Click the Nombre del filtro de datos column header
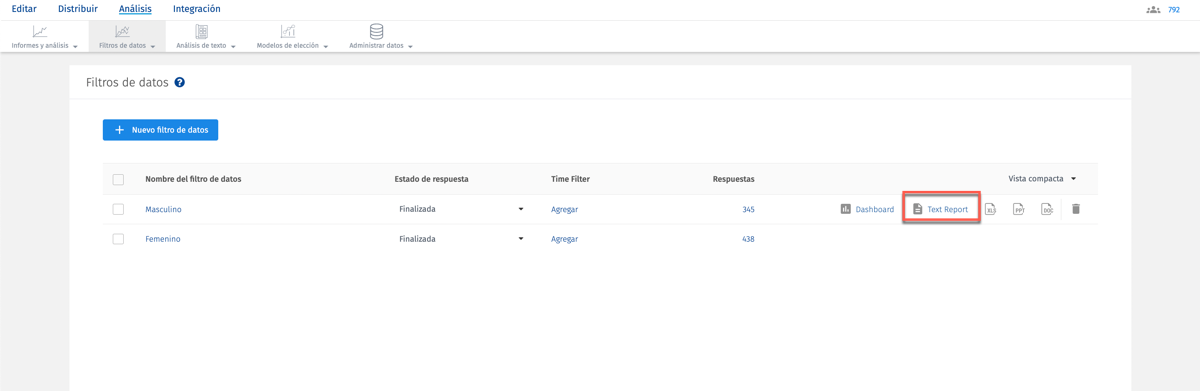Image resolution: width=1200 pixels, height=391 pixels. (193, 179)
